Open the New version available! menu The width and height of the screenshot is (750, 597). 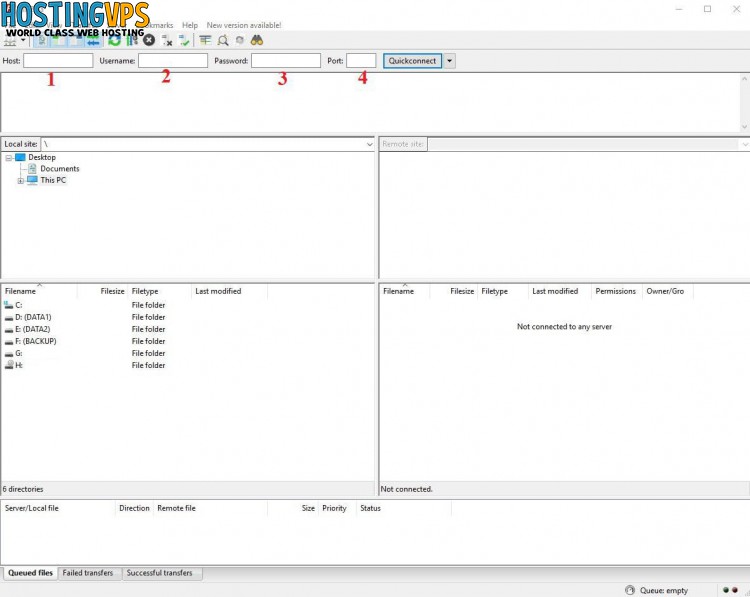pos(244,25)
